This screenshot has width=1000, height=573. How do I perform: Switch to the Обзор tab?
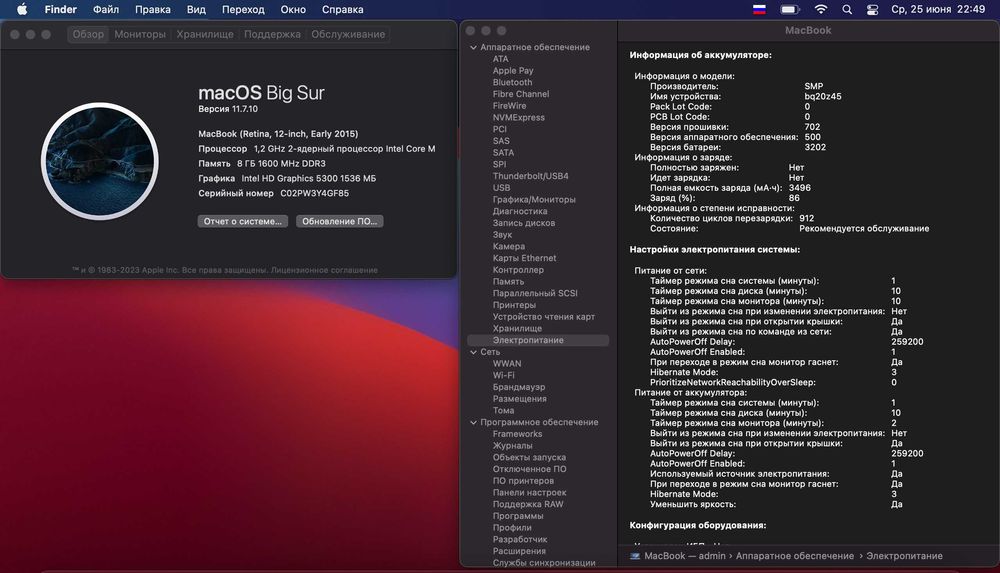point(88,34)
